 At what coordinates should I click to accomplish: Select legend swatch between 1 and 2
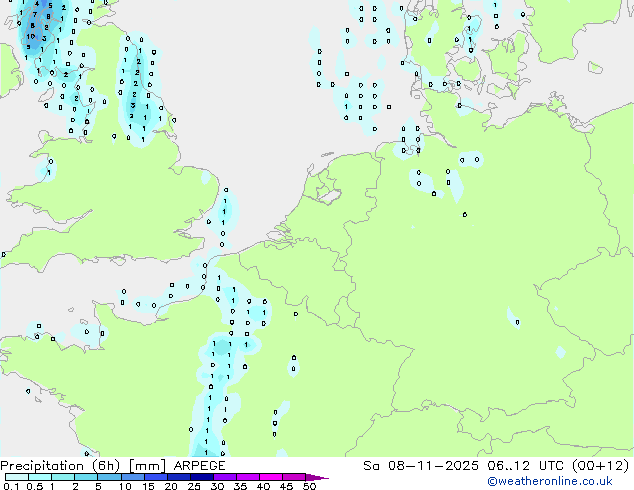pyautogui.click(x=63, y=477)
